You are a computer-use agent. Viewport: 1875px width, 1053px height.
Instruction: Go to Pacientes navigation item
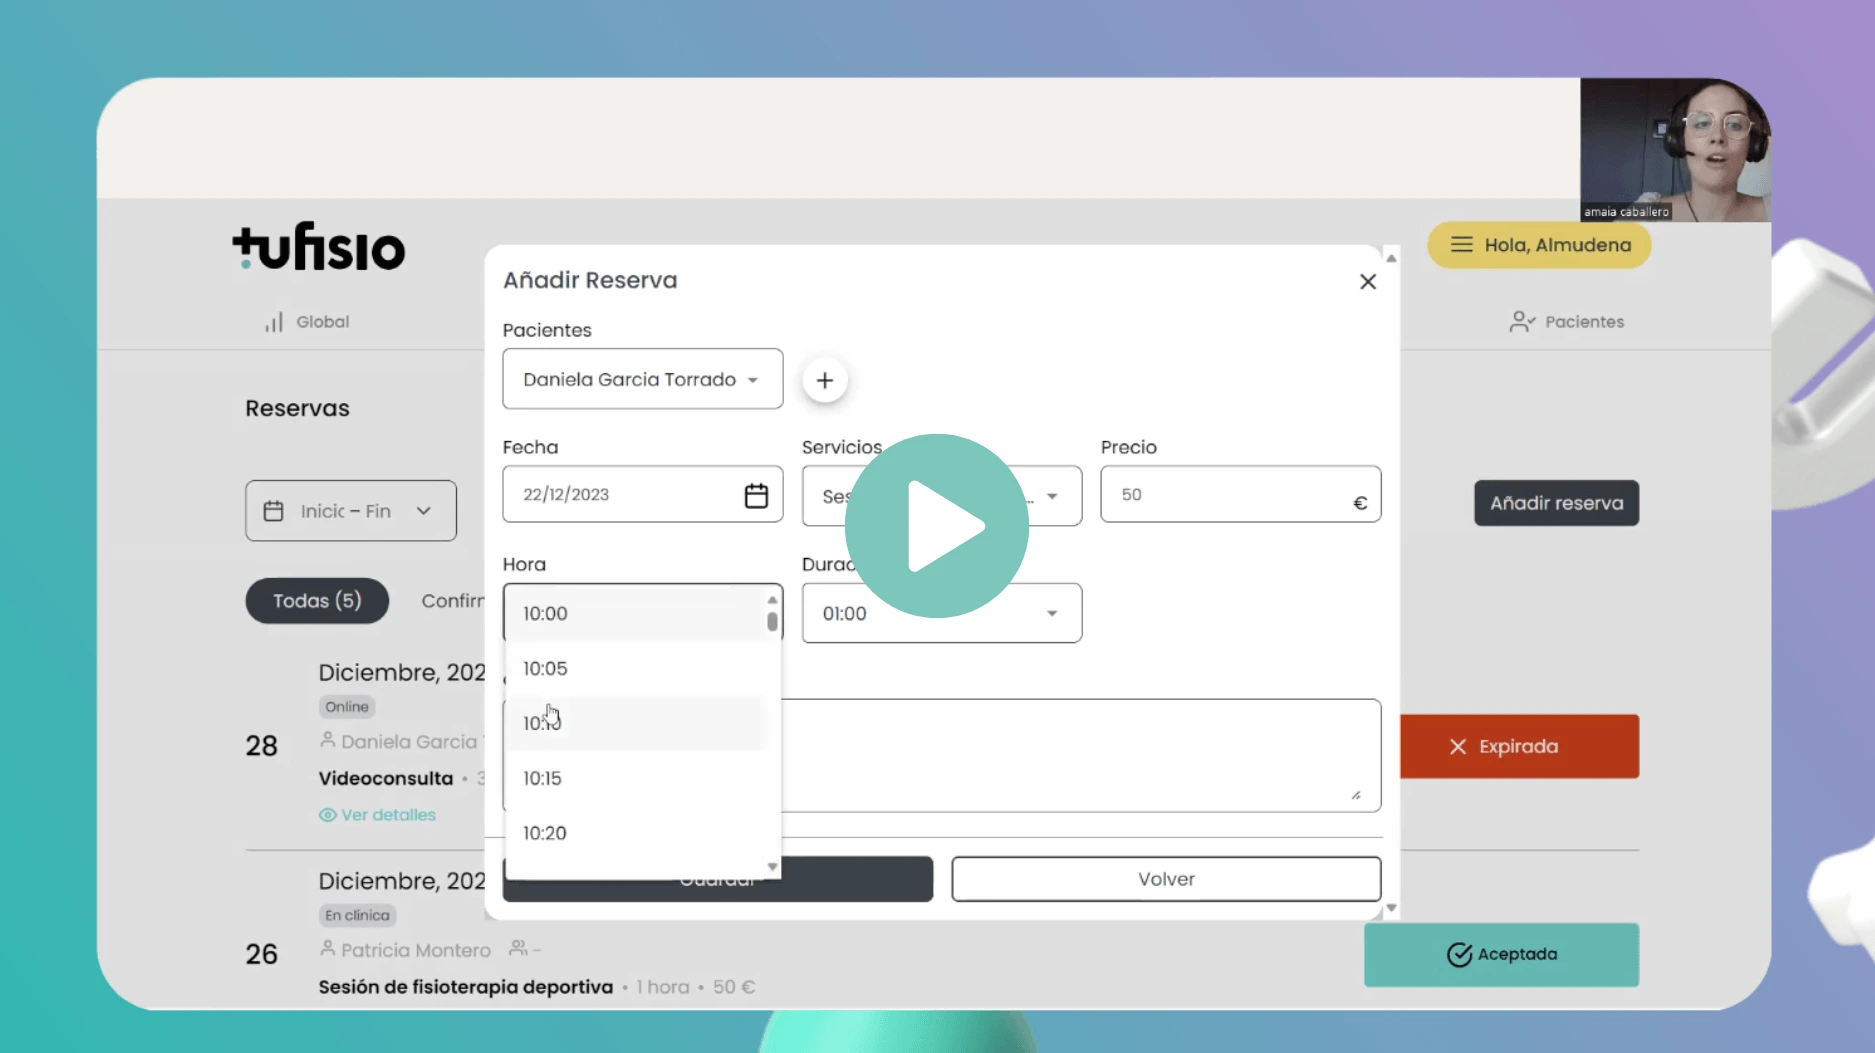[1567, 322]
